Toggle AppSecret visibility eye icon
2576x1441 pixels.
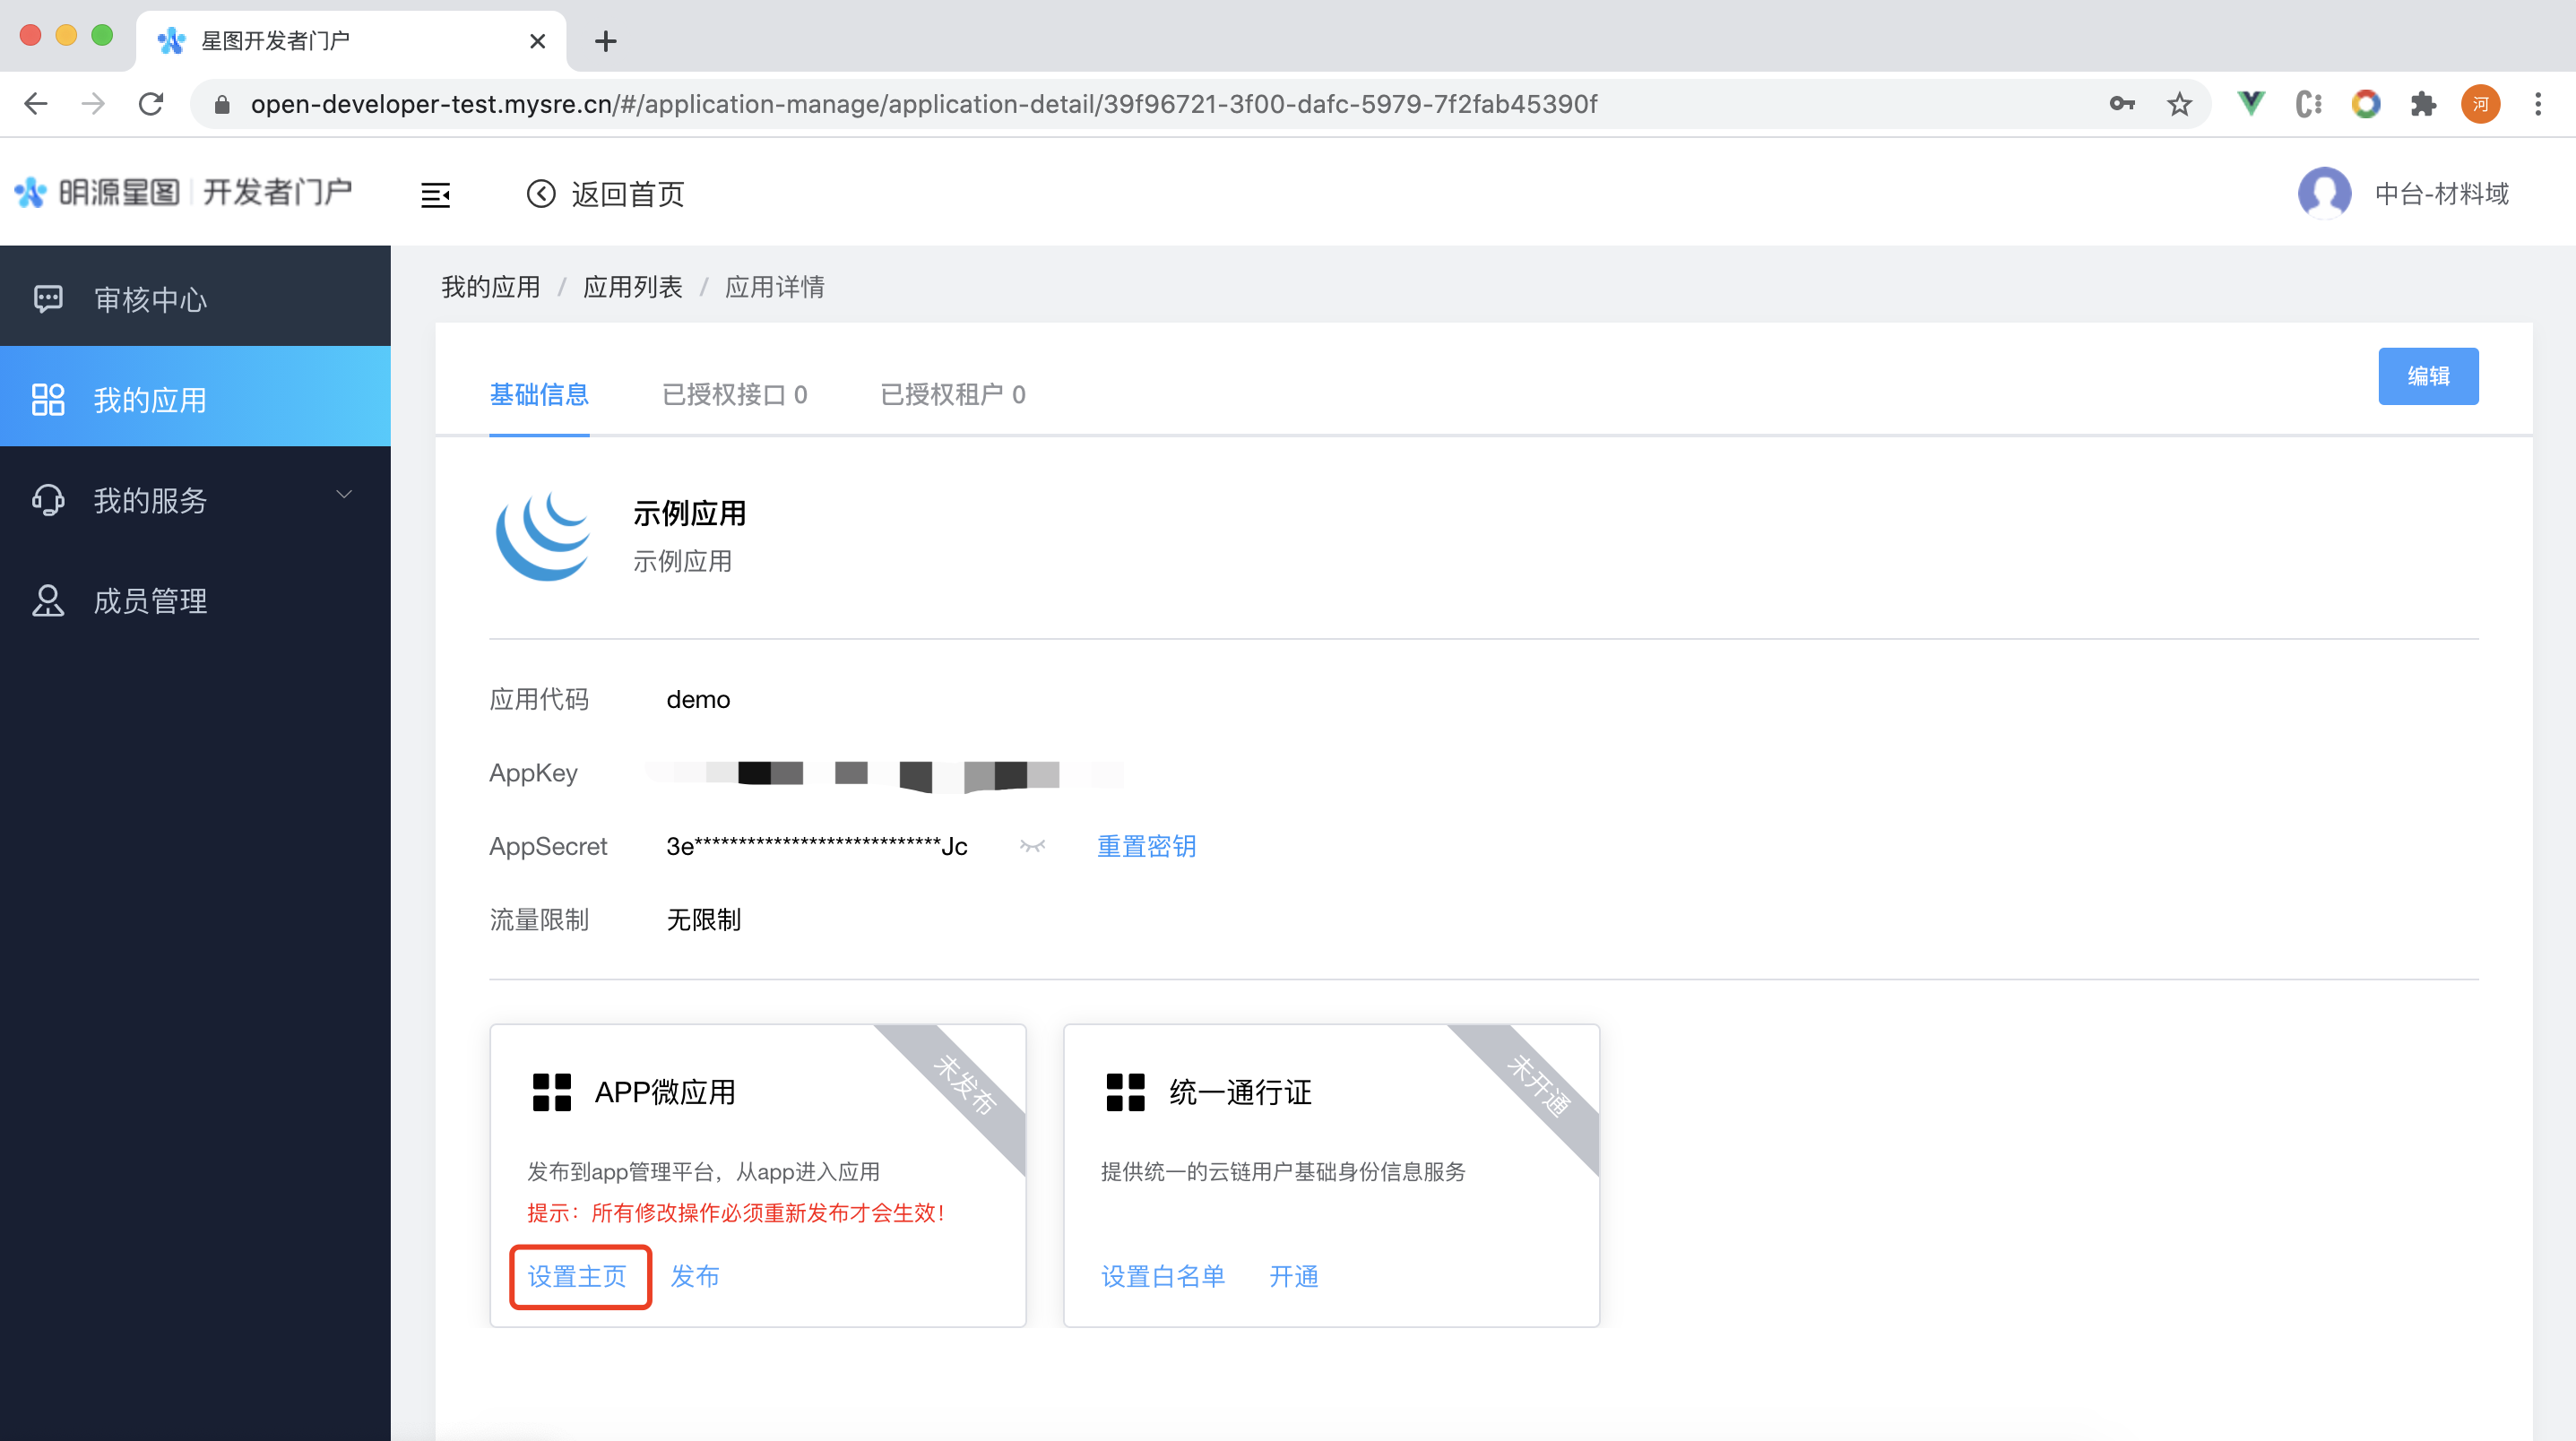point(1032,846)
